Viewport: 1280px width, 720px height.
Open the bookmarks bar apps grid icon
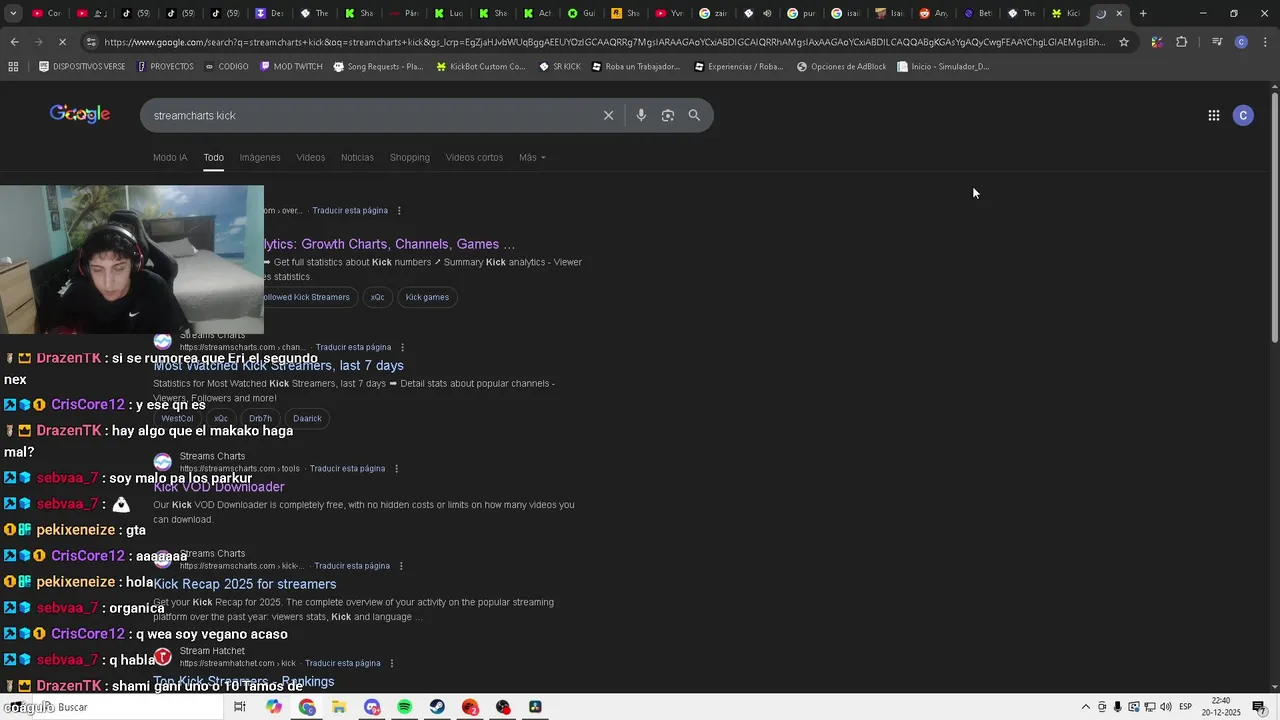[13, 66]
